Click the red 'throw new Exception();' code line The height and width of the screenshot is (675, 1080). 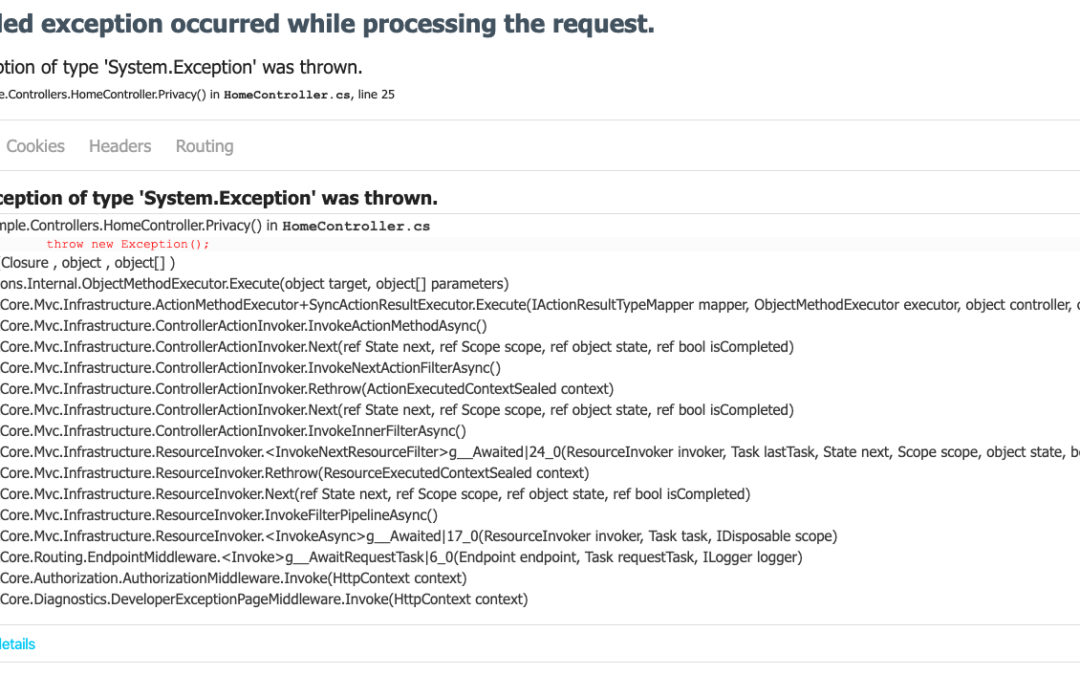click(x=128, y=244)
